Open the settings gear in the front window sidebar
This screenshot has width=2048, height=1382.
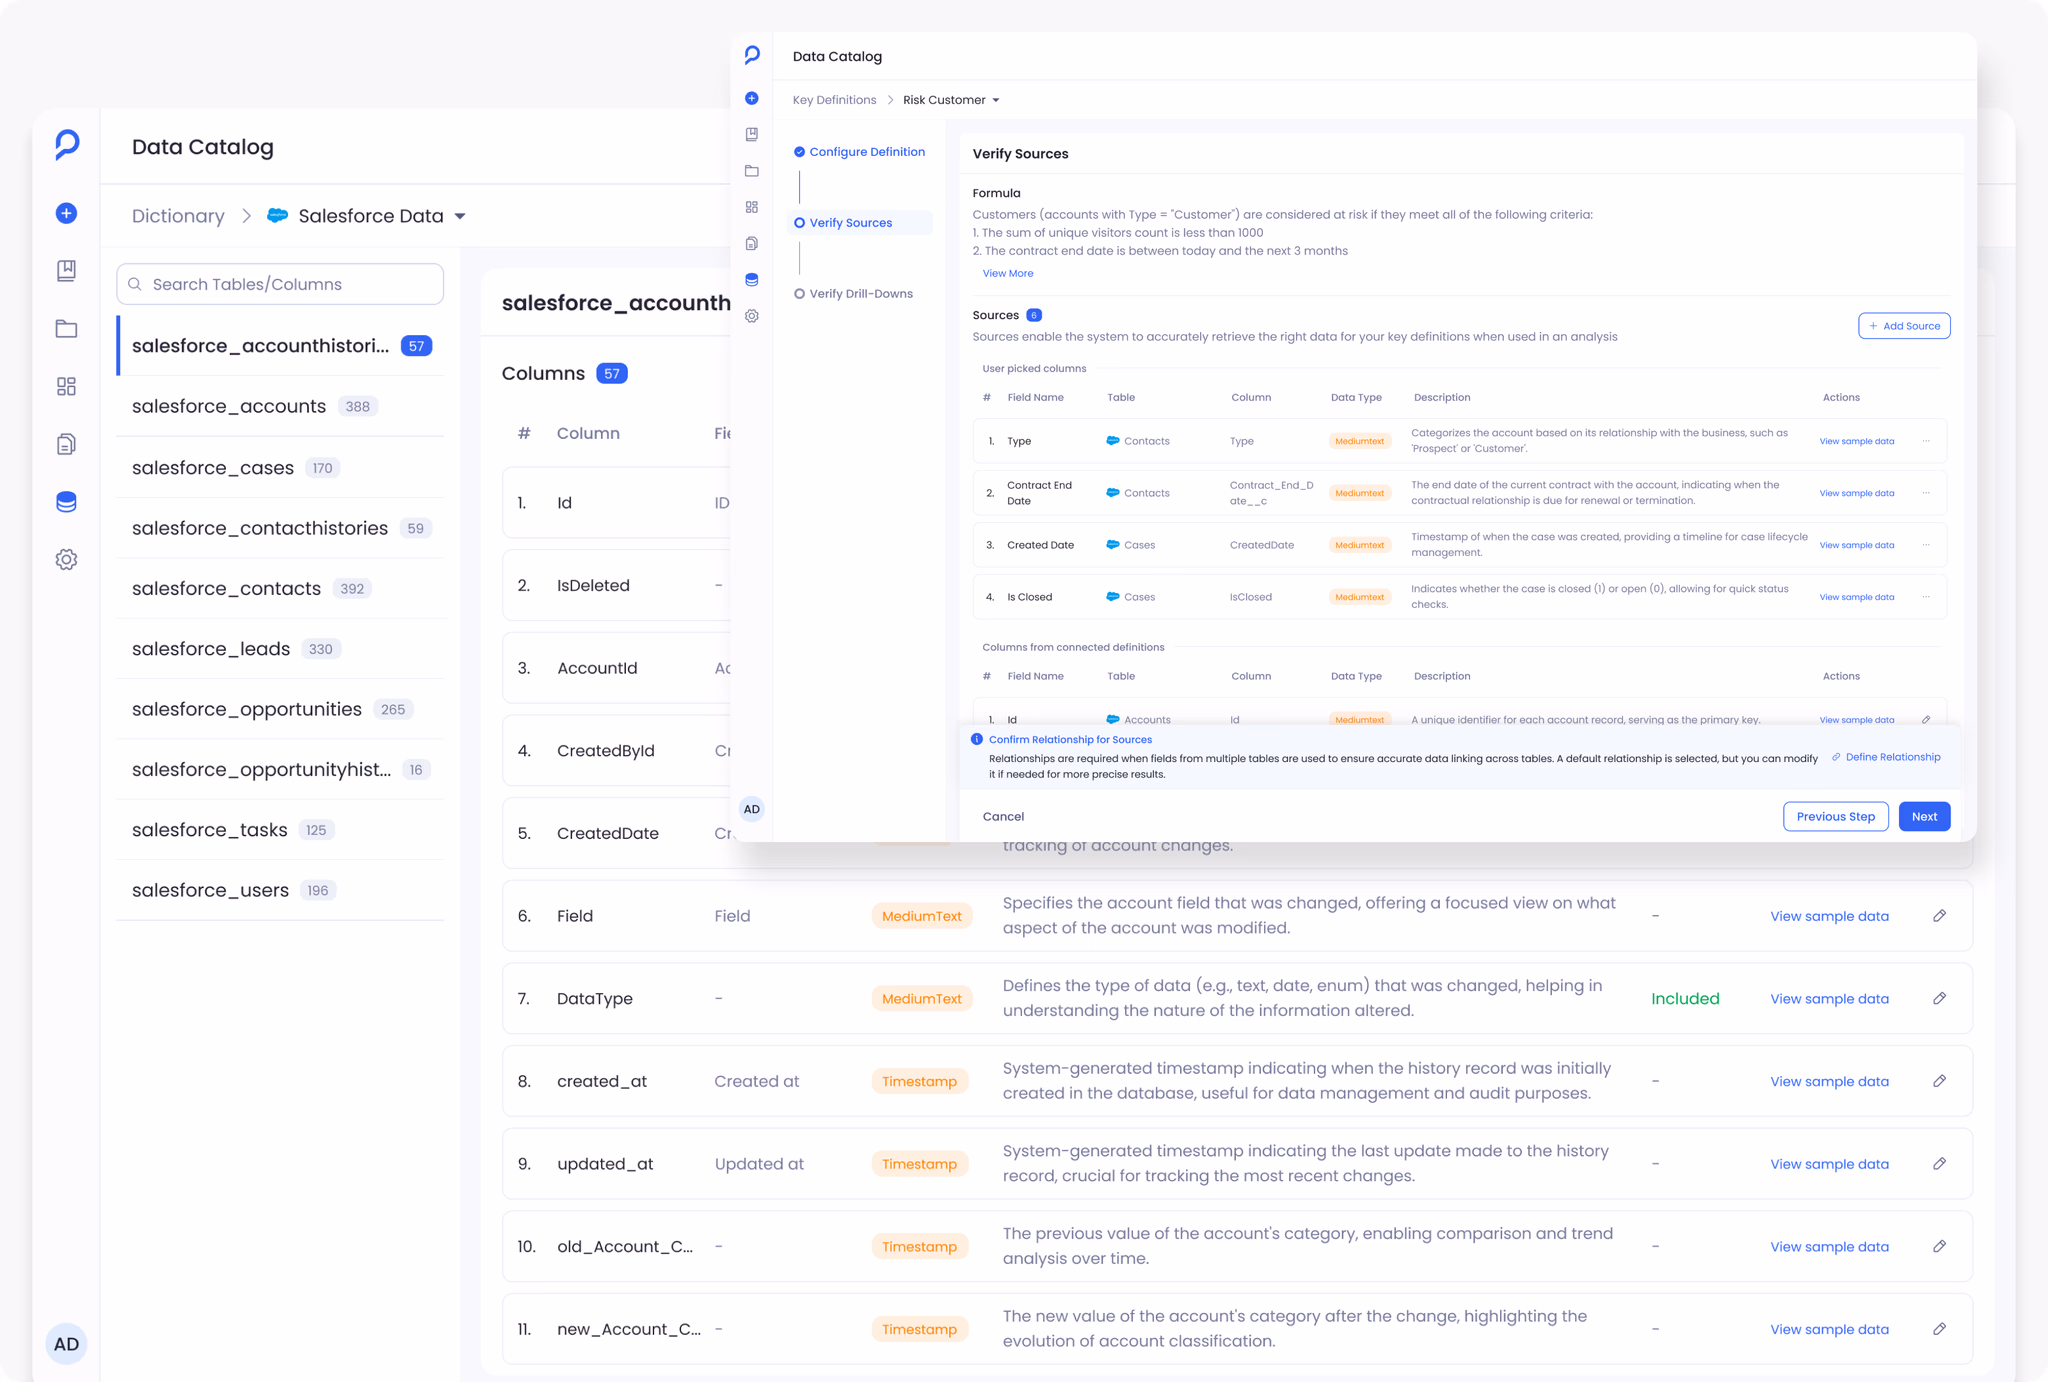click(x=752, y=316)
